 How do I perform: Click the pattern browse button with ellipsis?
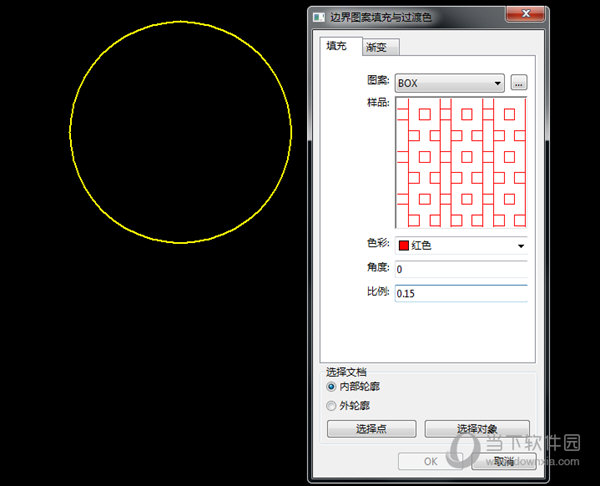(518, 83)
